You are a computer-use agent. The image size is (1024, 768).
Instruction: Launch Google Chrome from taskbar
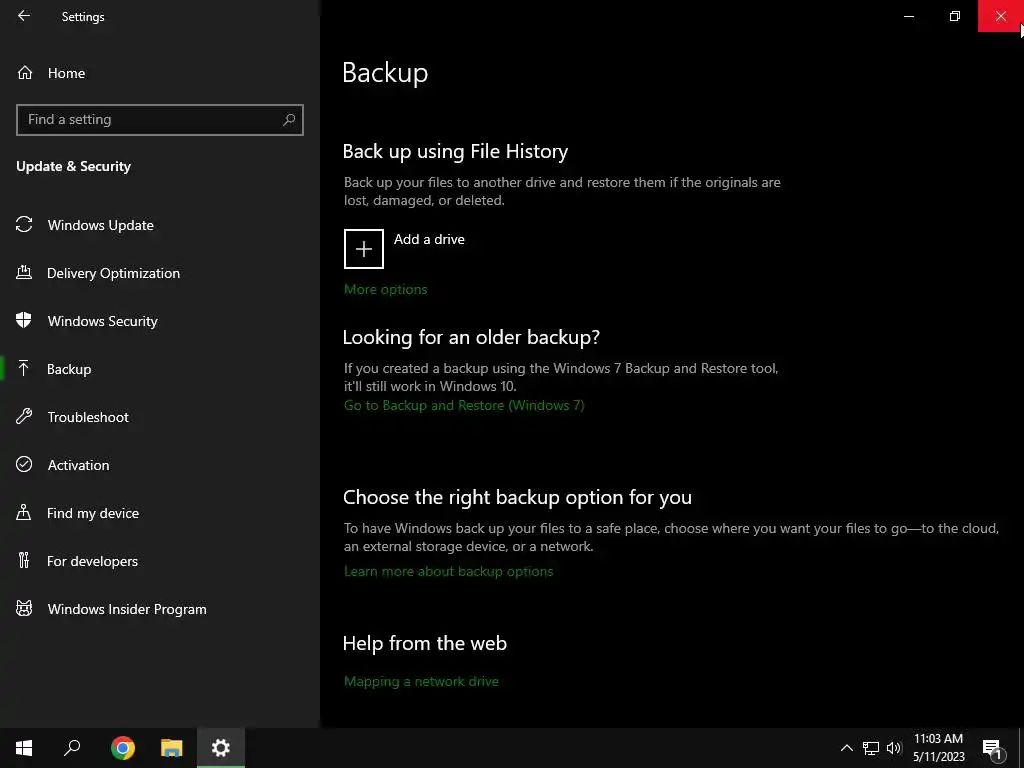(123, 748)
